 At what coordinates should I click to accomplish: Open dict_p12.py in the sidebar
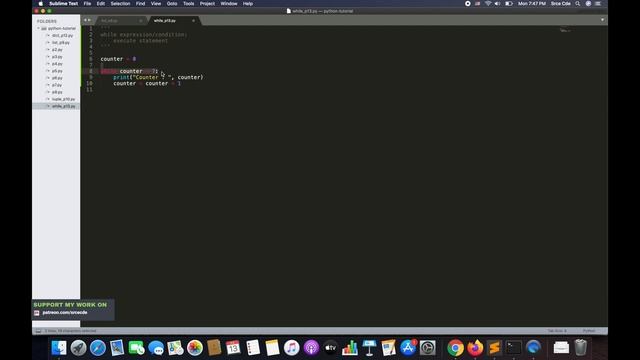coord(62,36)
